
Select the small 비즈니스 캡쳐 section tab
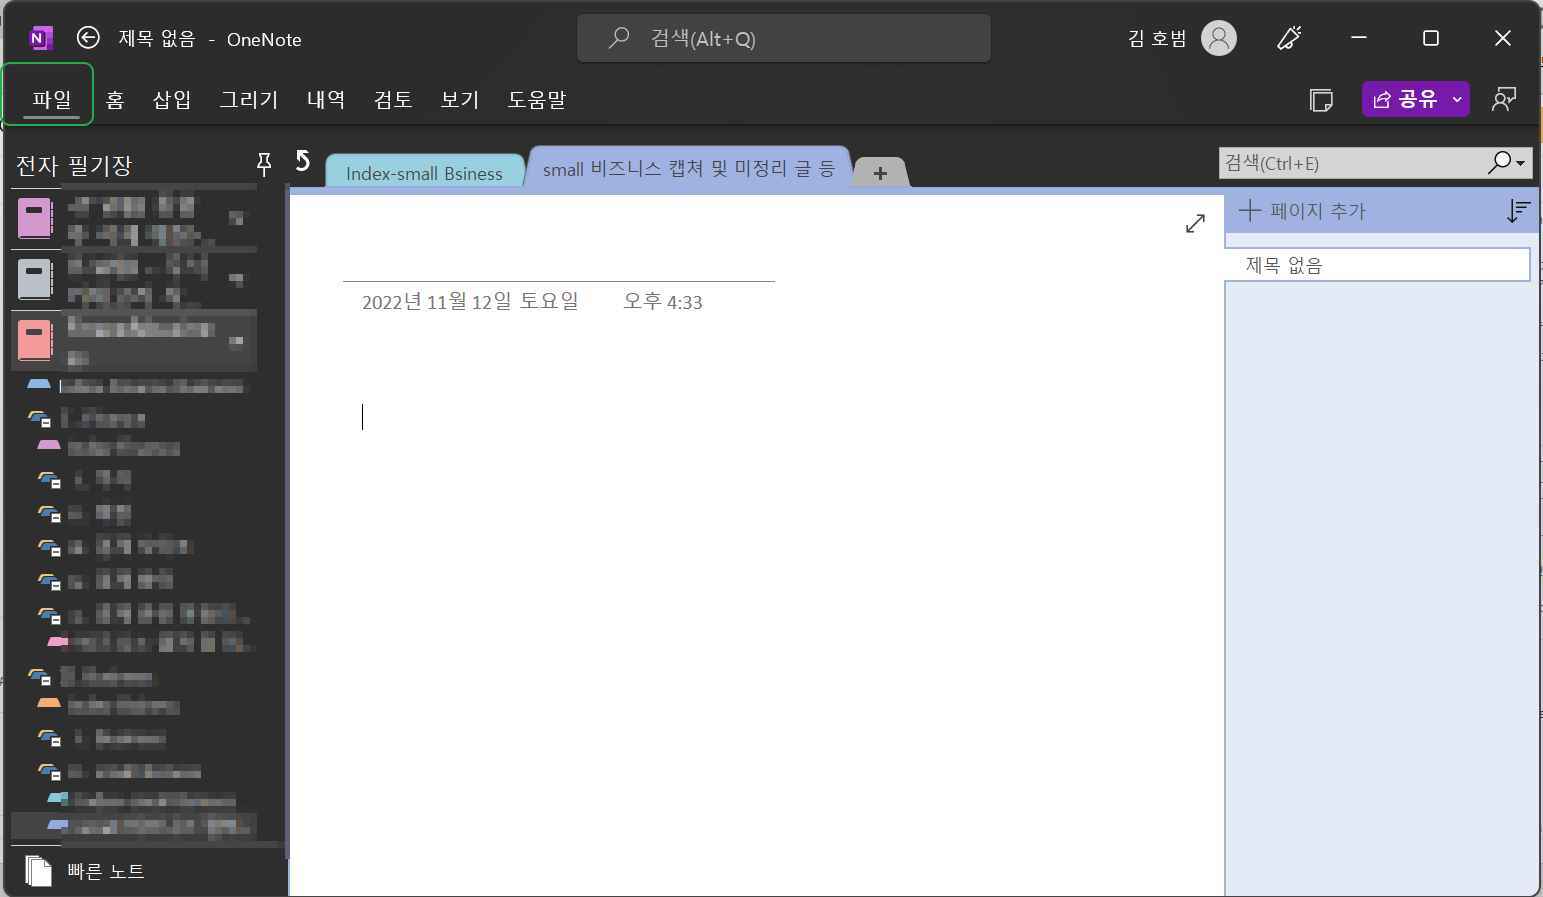tap(689, 168)
